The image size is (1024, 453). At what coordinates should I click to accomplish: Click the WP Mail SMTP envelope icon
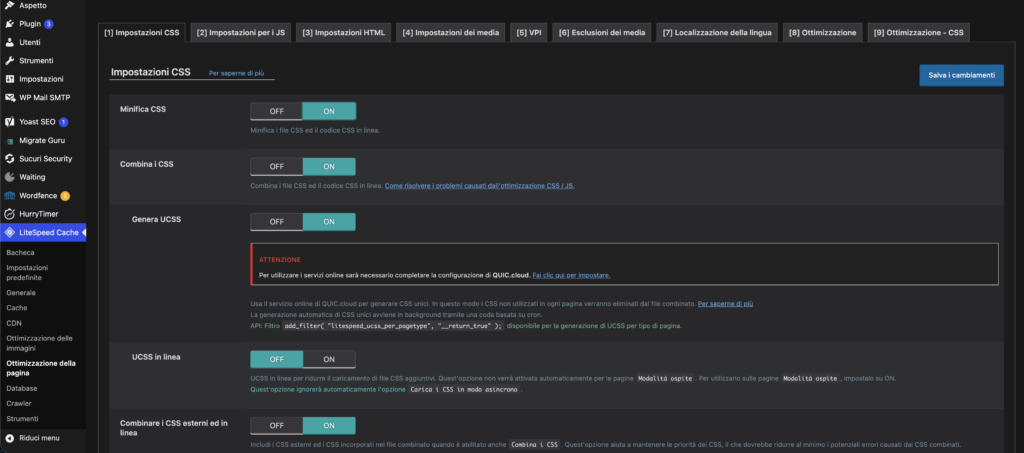(x=9, y=97)
